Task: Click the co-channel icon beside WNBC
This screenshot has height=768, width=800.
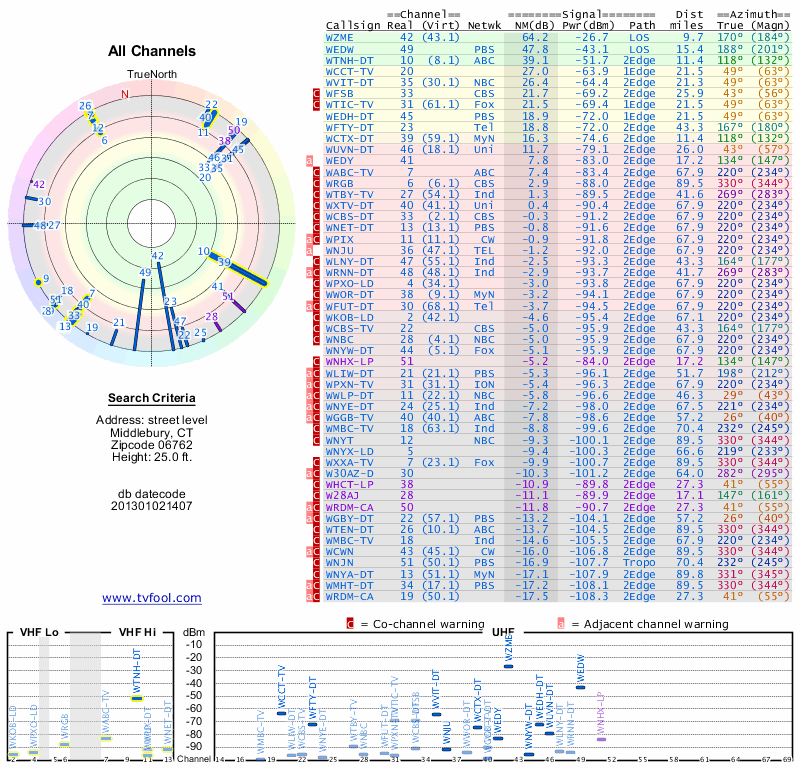Action: [x=316, y=339]
